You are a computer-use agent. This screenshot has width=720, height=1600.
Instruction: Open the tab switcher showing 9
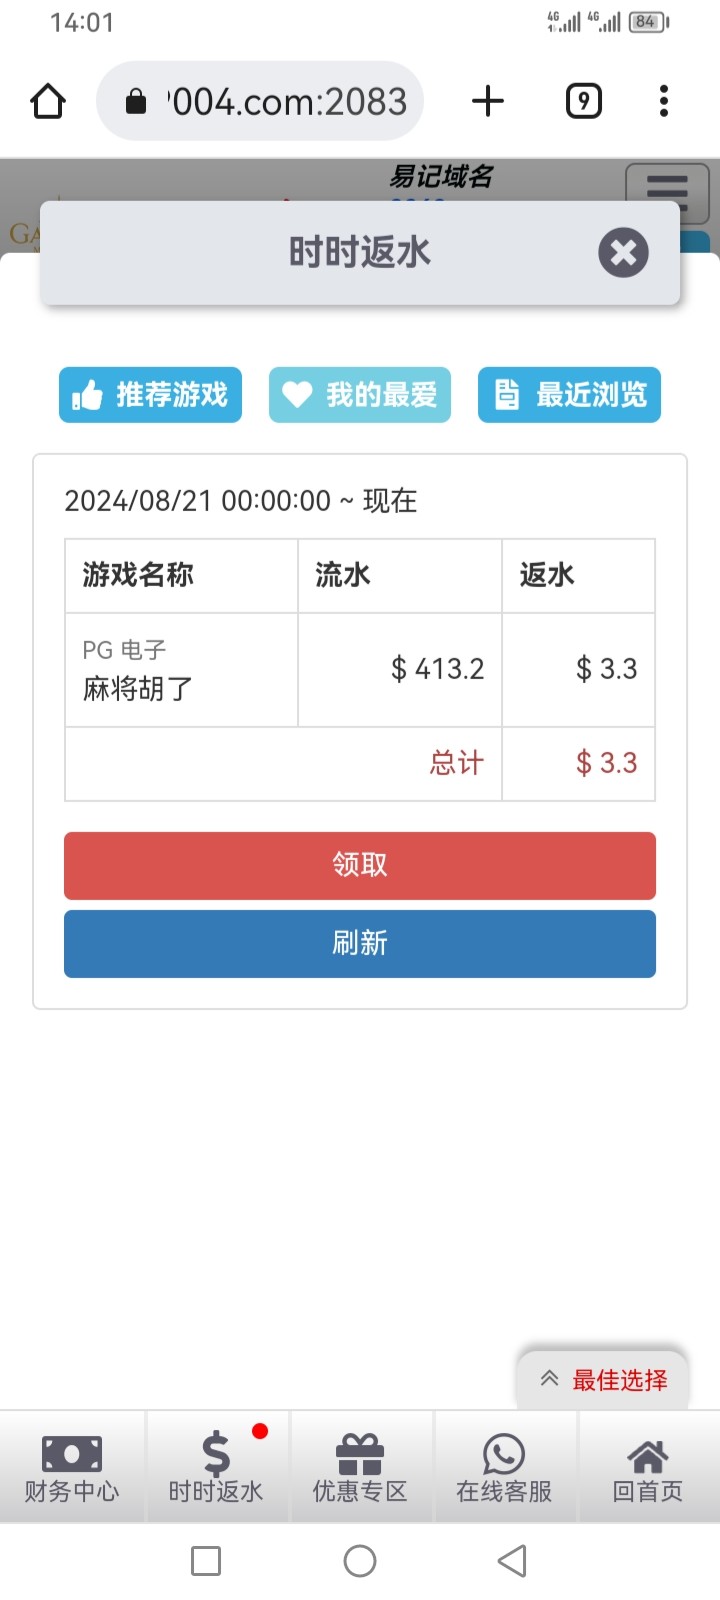pyautogui.click(x=584, y=101)
